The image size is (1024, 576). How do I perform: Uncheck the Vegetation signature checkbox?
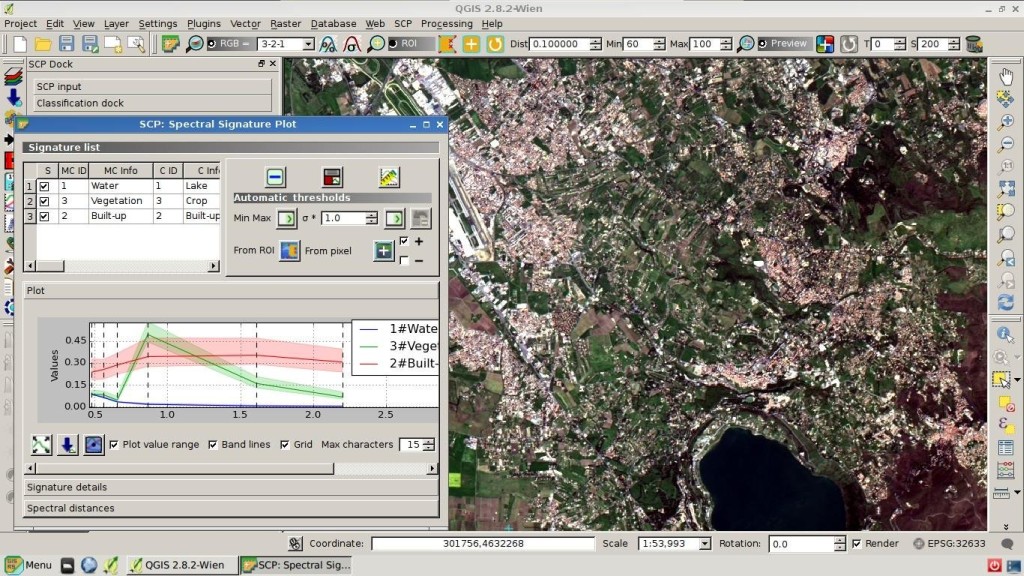tap(44, 201)
